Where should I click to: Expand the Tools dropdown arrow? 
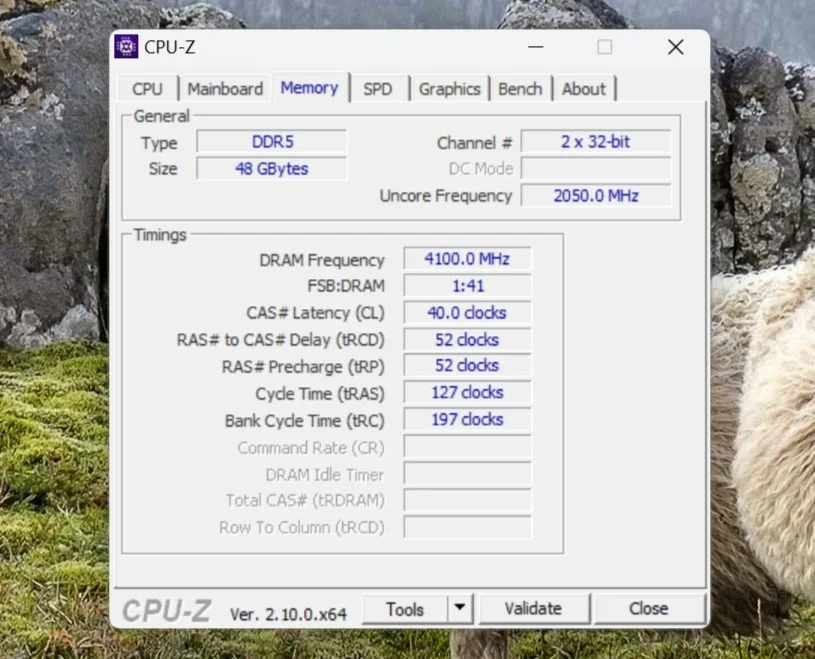point(460,608)
